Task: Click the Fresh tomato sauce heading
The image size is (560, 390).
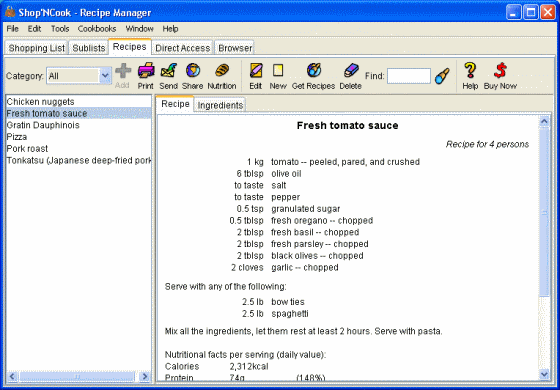Action: coord(348,126)
